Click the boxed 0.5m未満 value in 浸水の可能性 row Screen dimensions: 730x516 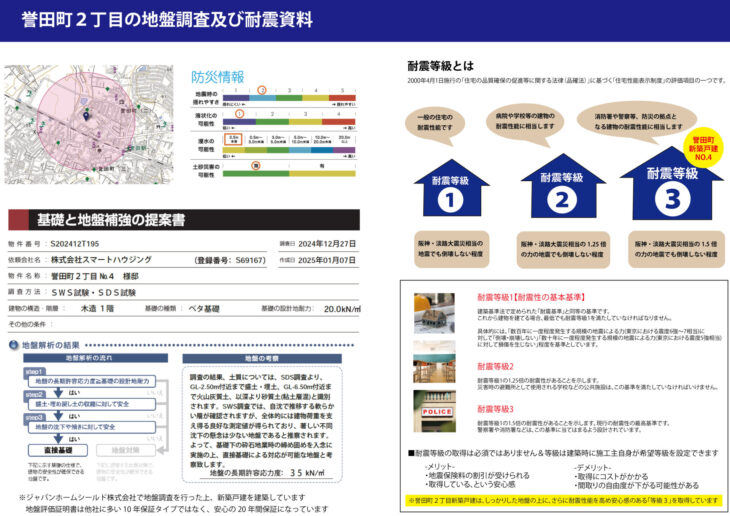234,139
